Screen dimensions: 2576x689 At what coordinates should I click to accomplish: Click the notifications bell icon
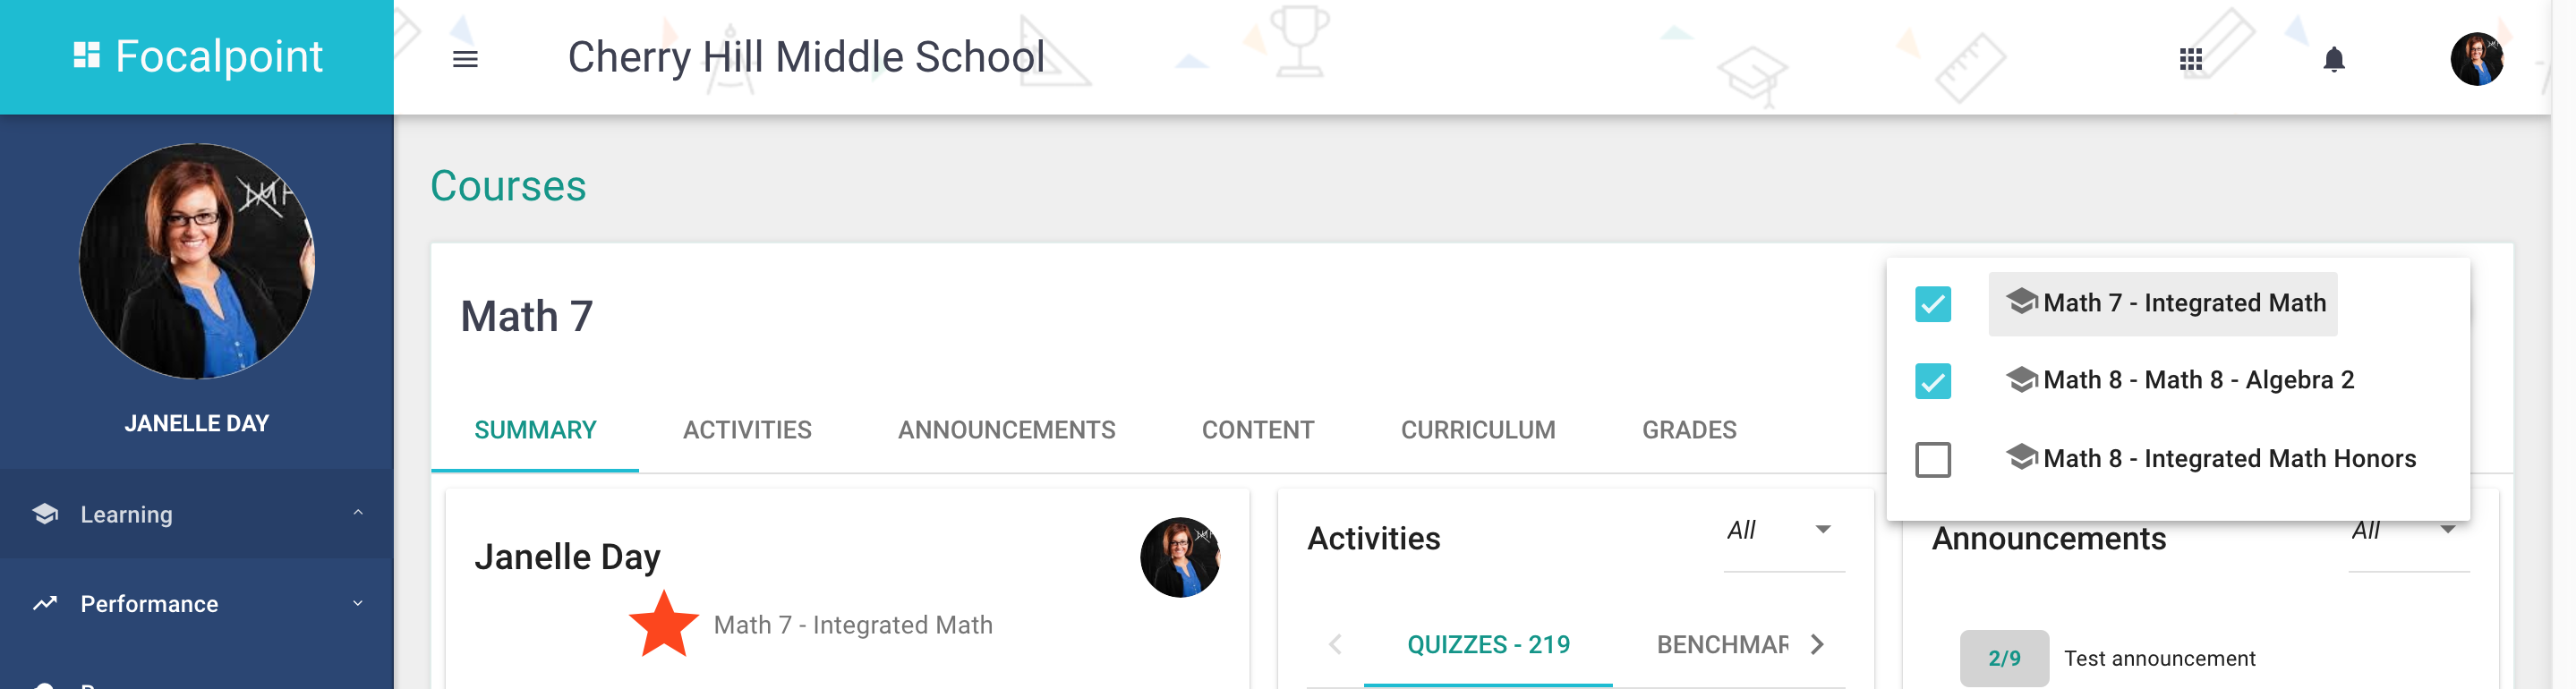(2334, 59)
